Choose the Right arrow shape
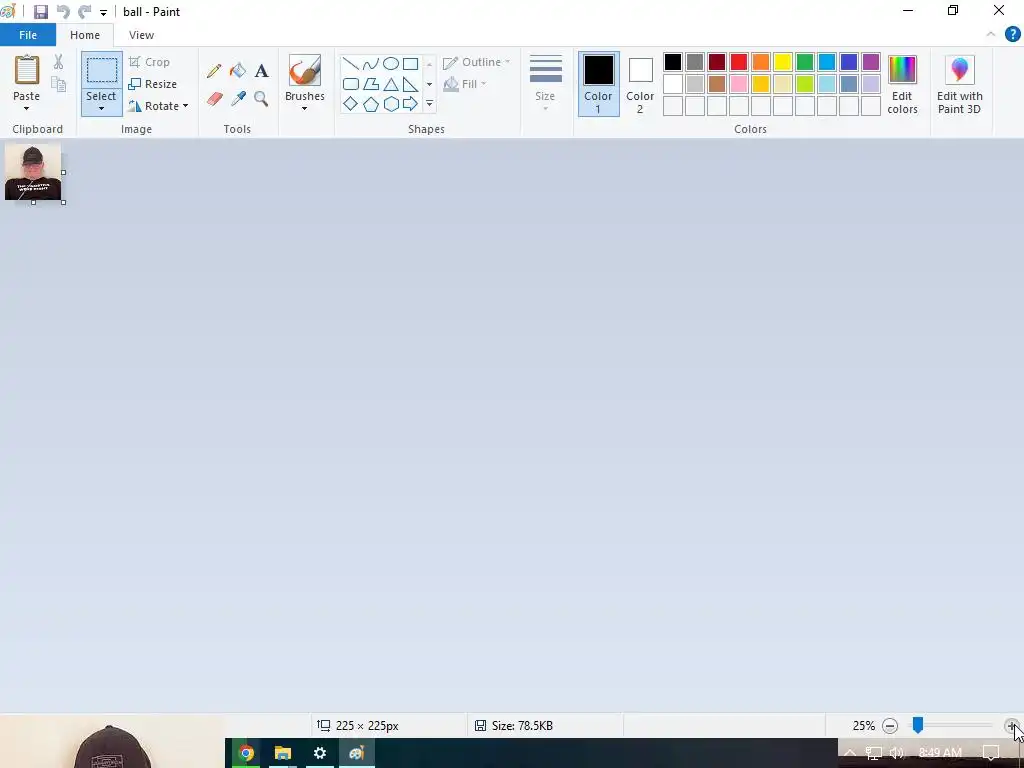This screenshot has width=1024, height=768. click(x=410, y=104)
